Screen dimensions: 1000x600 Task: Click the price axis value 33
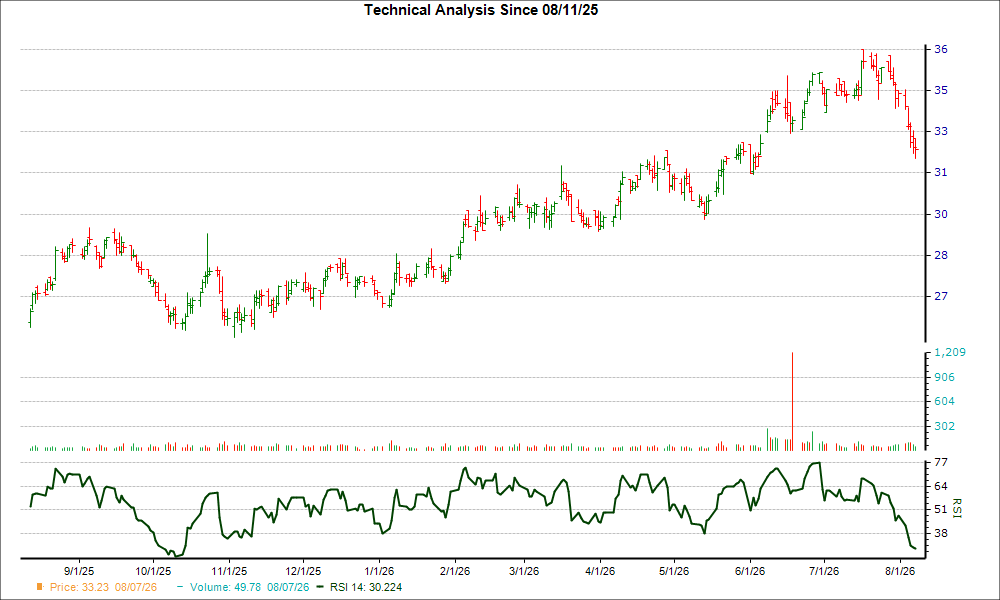pyautogui.click(x=941, y=131)
